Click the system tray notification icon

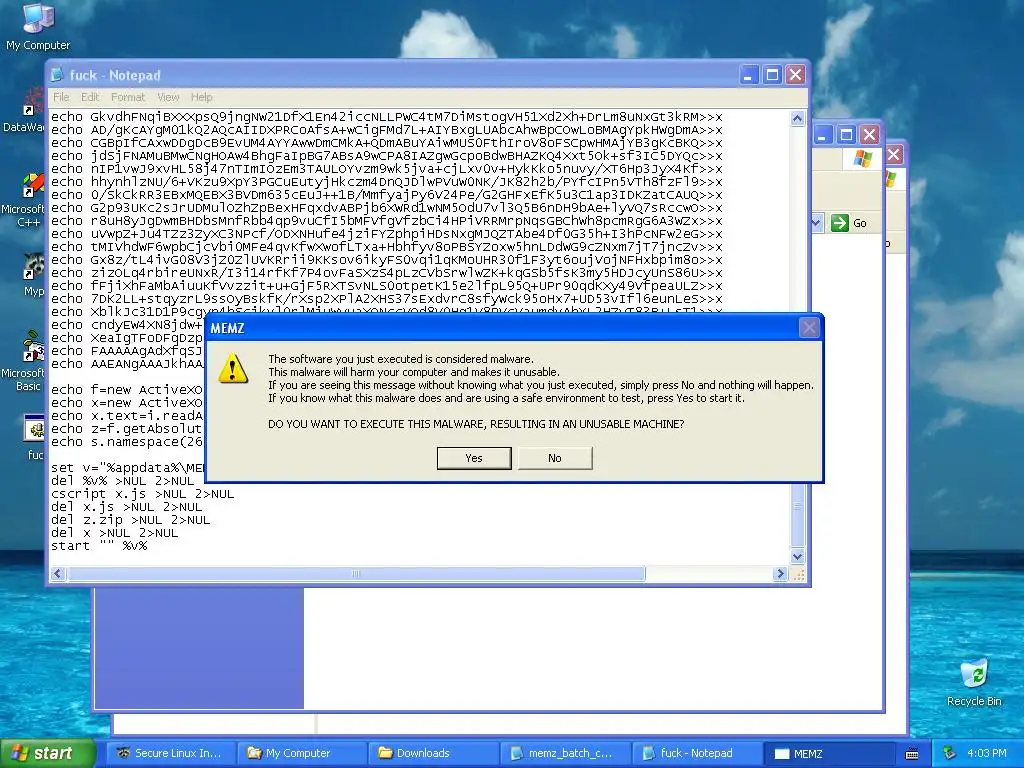(949, 754)
